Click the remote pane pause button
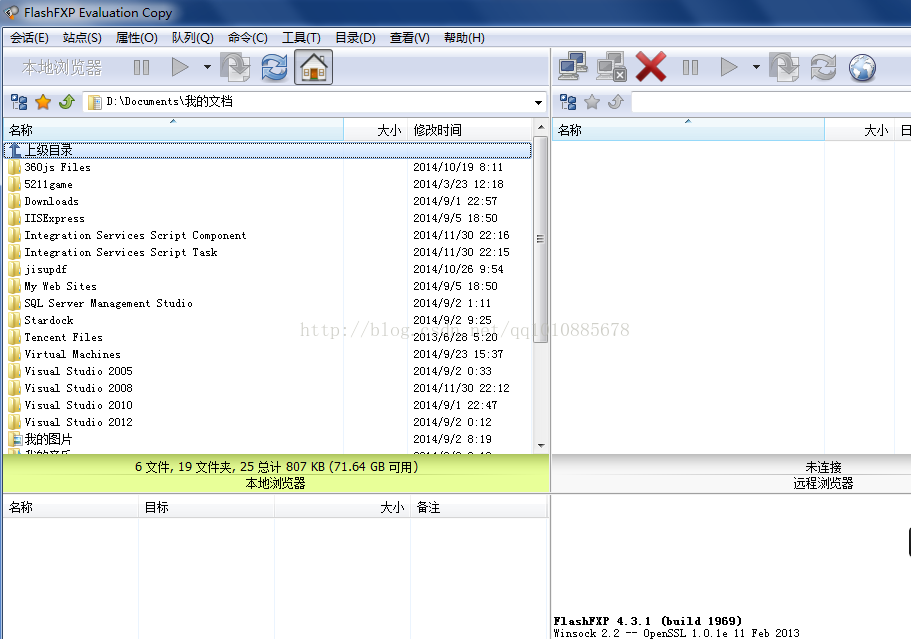 click(690, 67)
